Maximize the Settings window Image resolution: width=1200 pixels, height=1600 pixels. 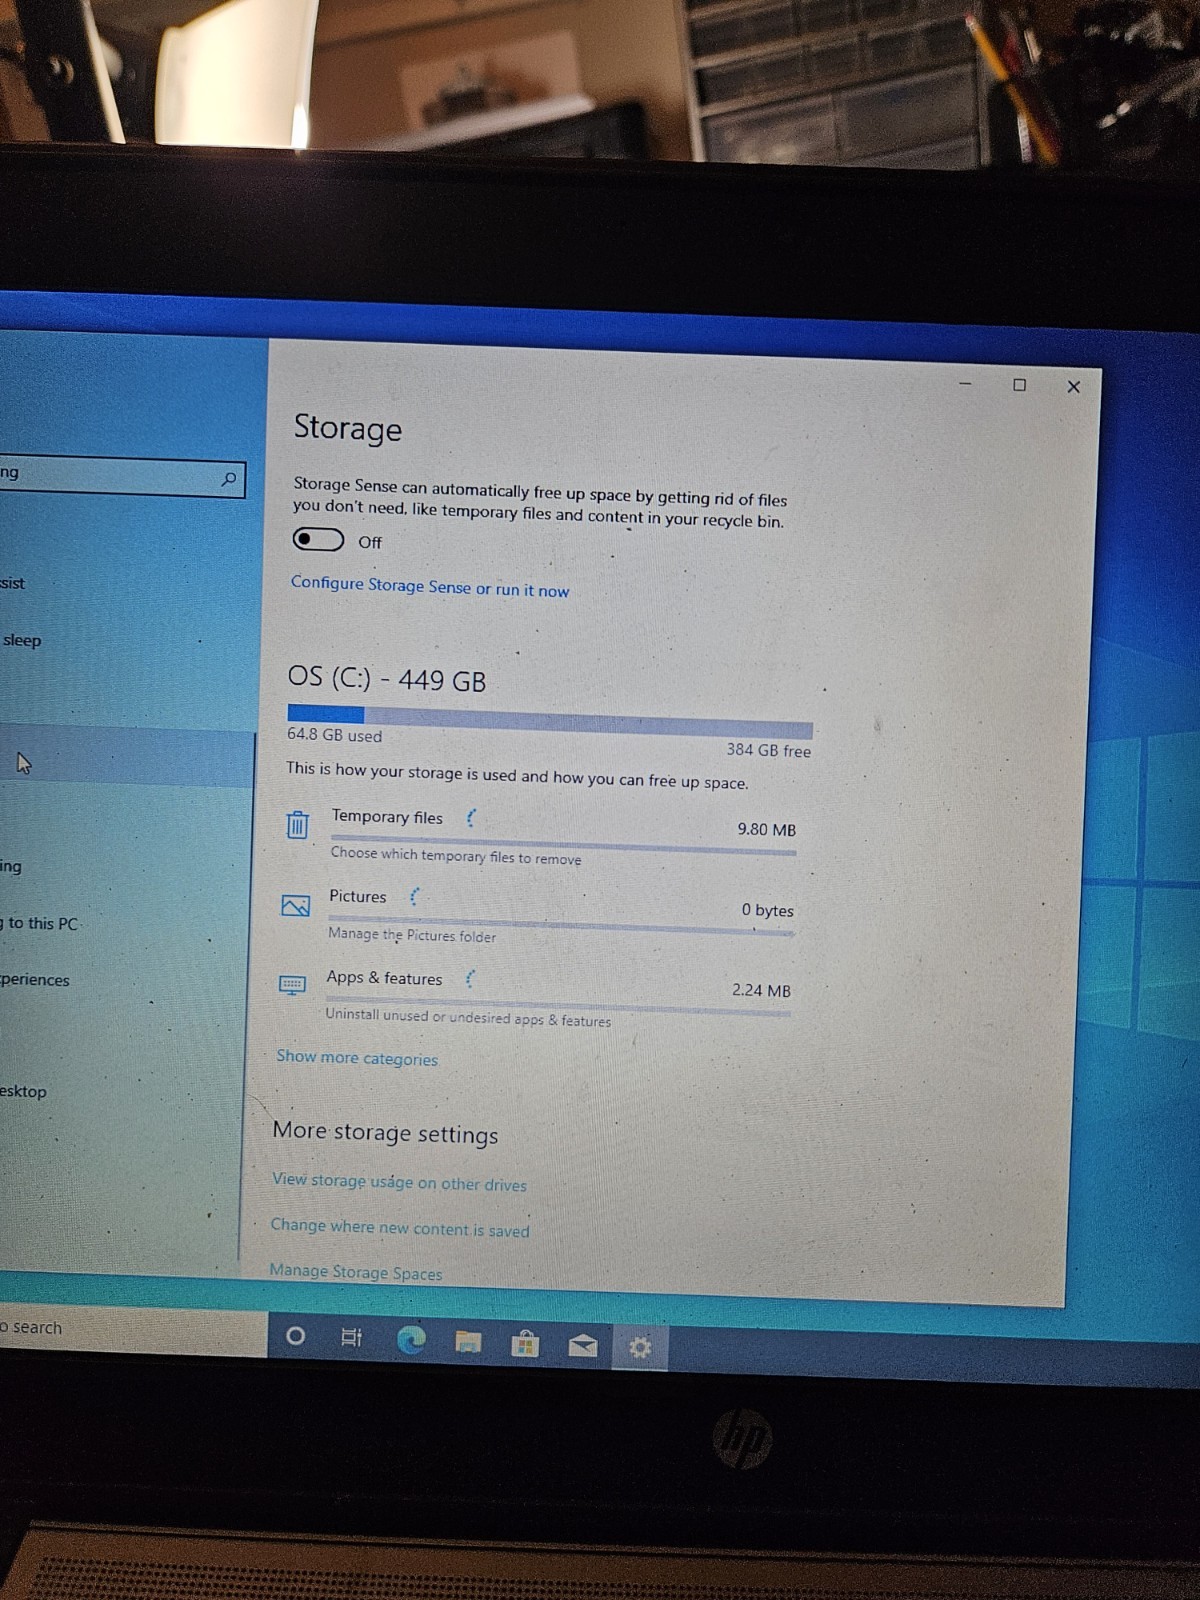click(1020, 385)
